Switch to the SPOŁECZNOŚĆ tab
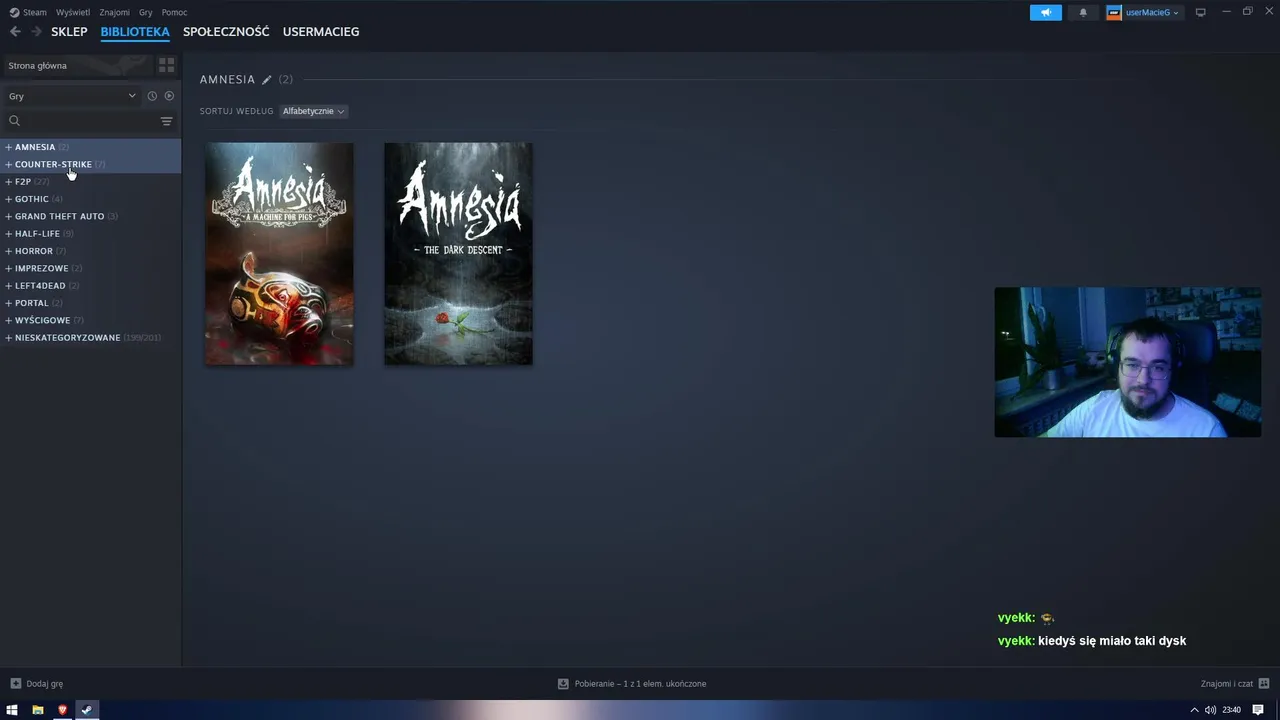The image size is (1280, 720). (226, 32)
